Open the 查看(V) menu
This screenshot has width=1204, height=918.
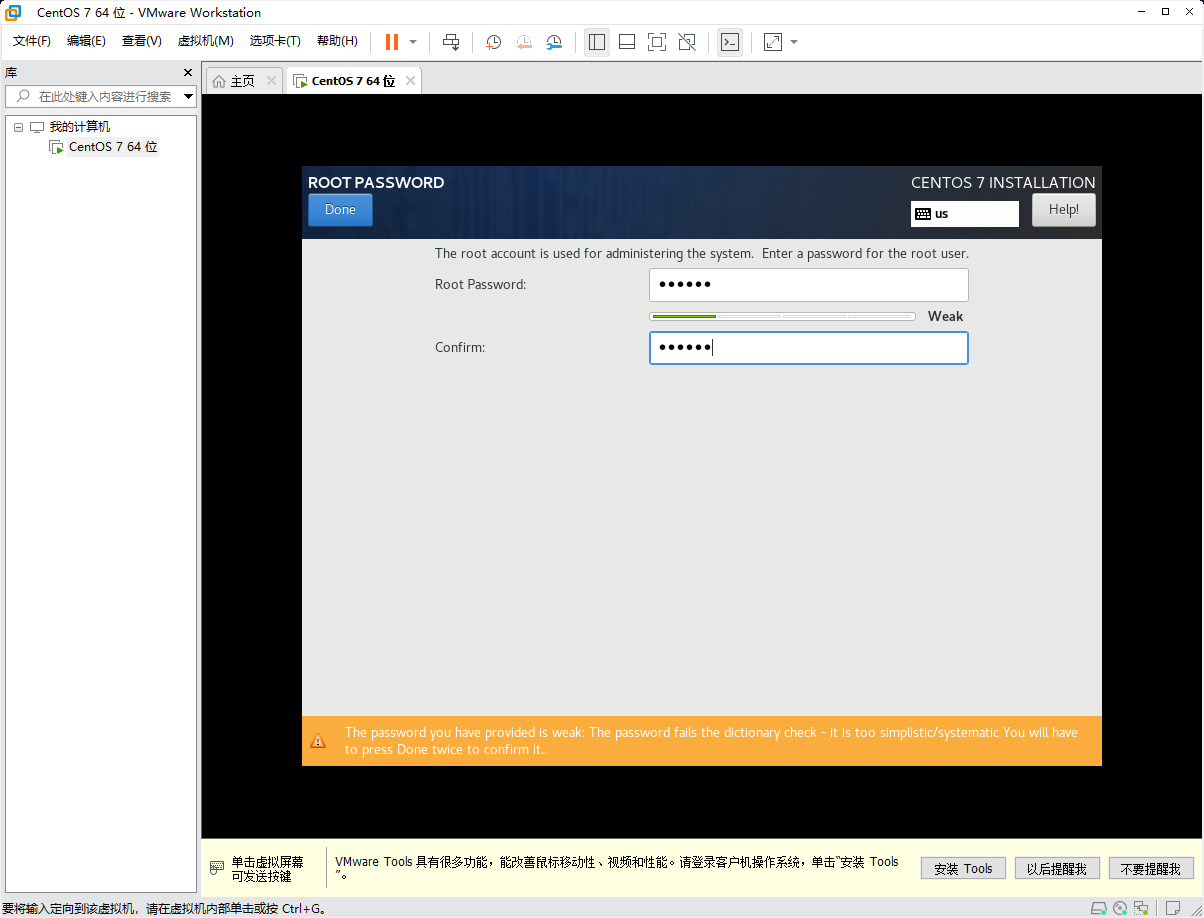[141, 41]
